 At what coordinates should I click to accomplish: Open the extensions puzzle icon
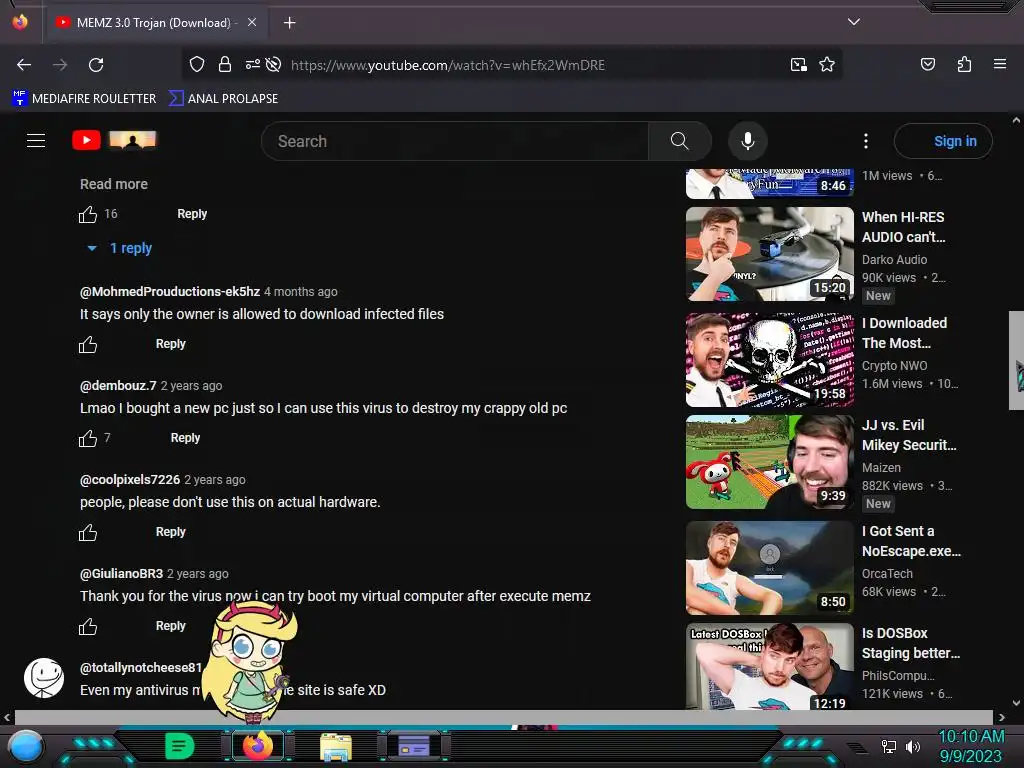(964, 64)
